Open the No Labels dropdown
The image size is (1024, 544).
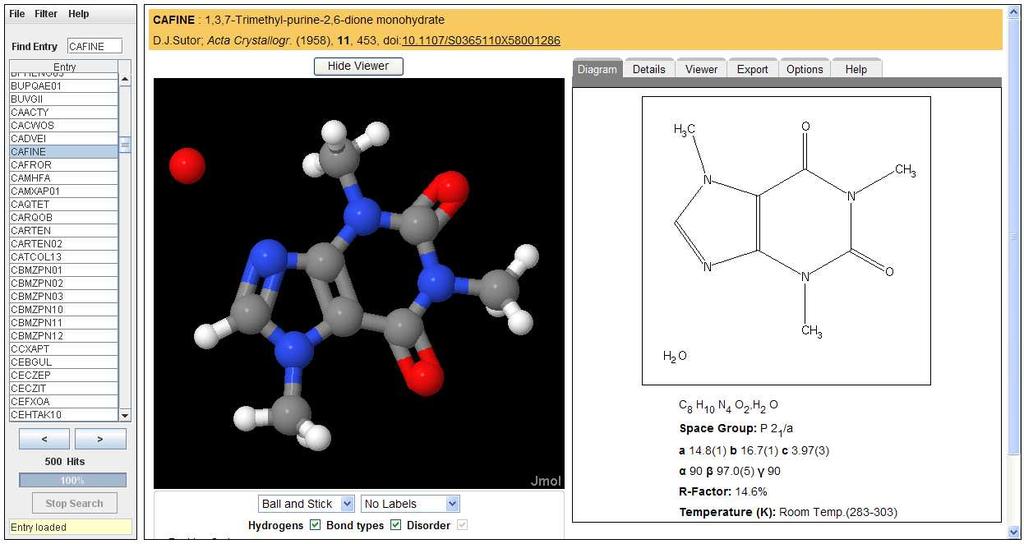[x=410, y=504]
